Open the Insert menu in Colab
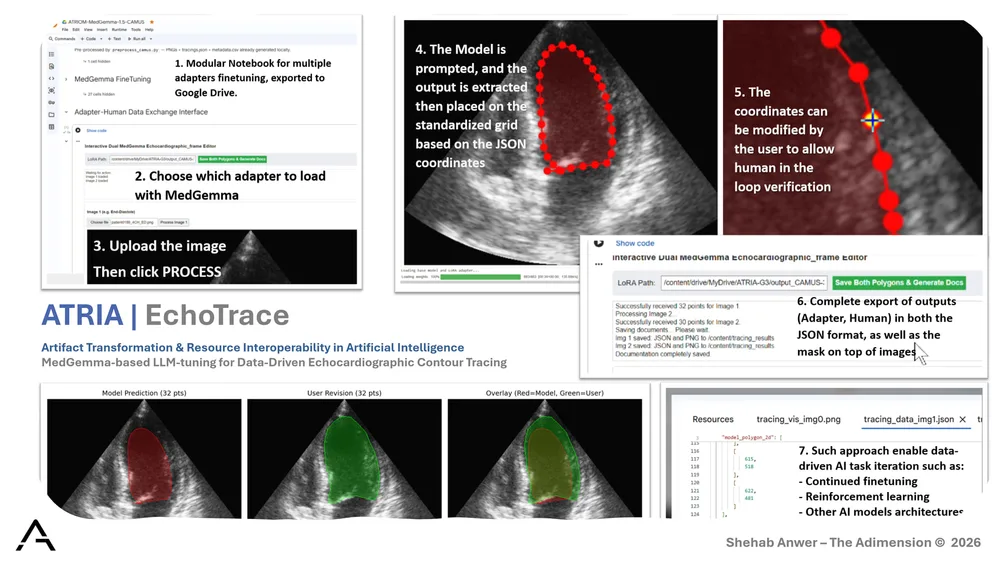Image resolution: width=1000 pixels, height=563 pixels. 102,30
